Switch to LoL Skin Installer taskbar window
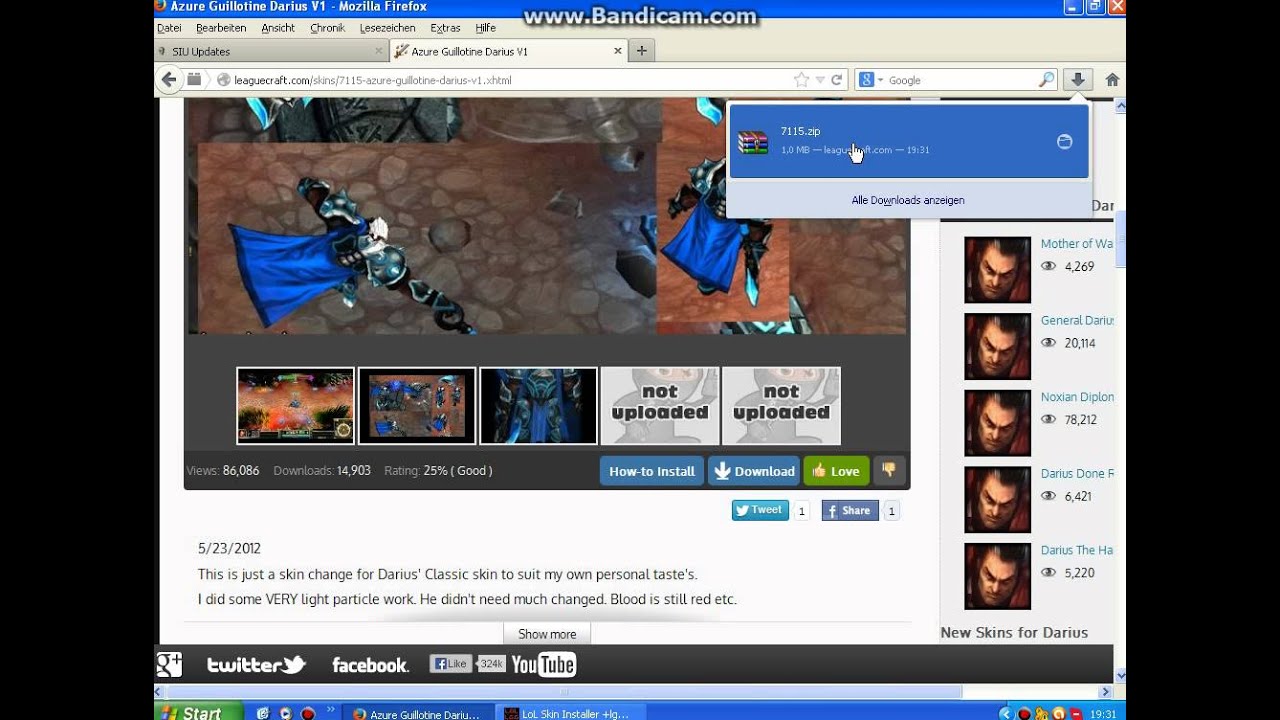Image resolution: width=1280 pixels, height=720 pixels. 570,713
